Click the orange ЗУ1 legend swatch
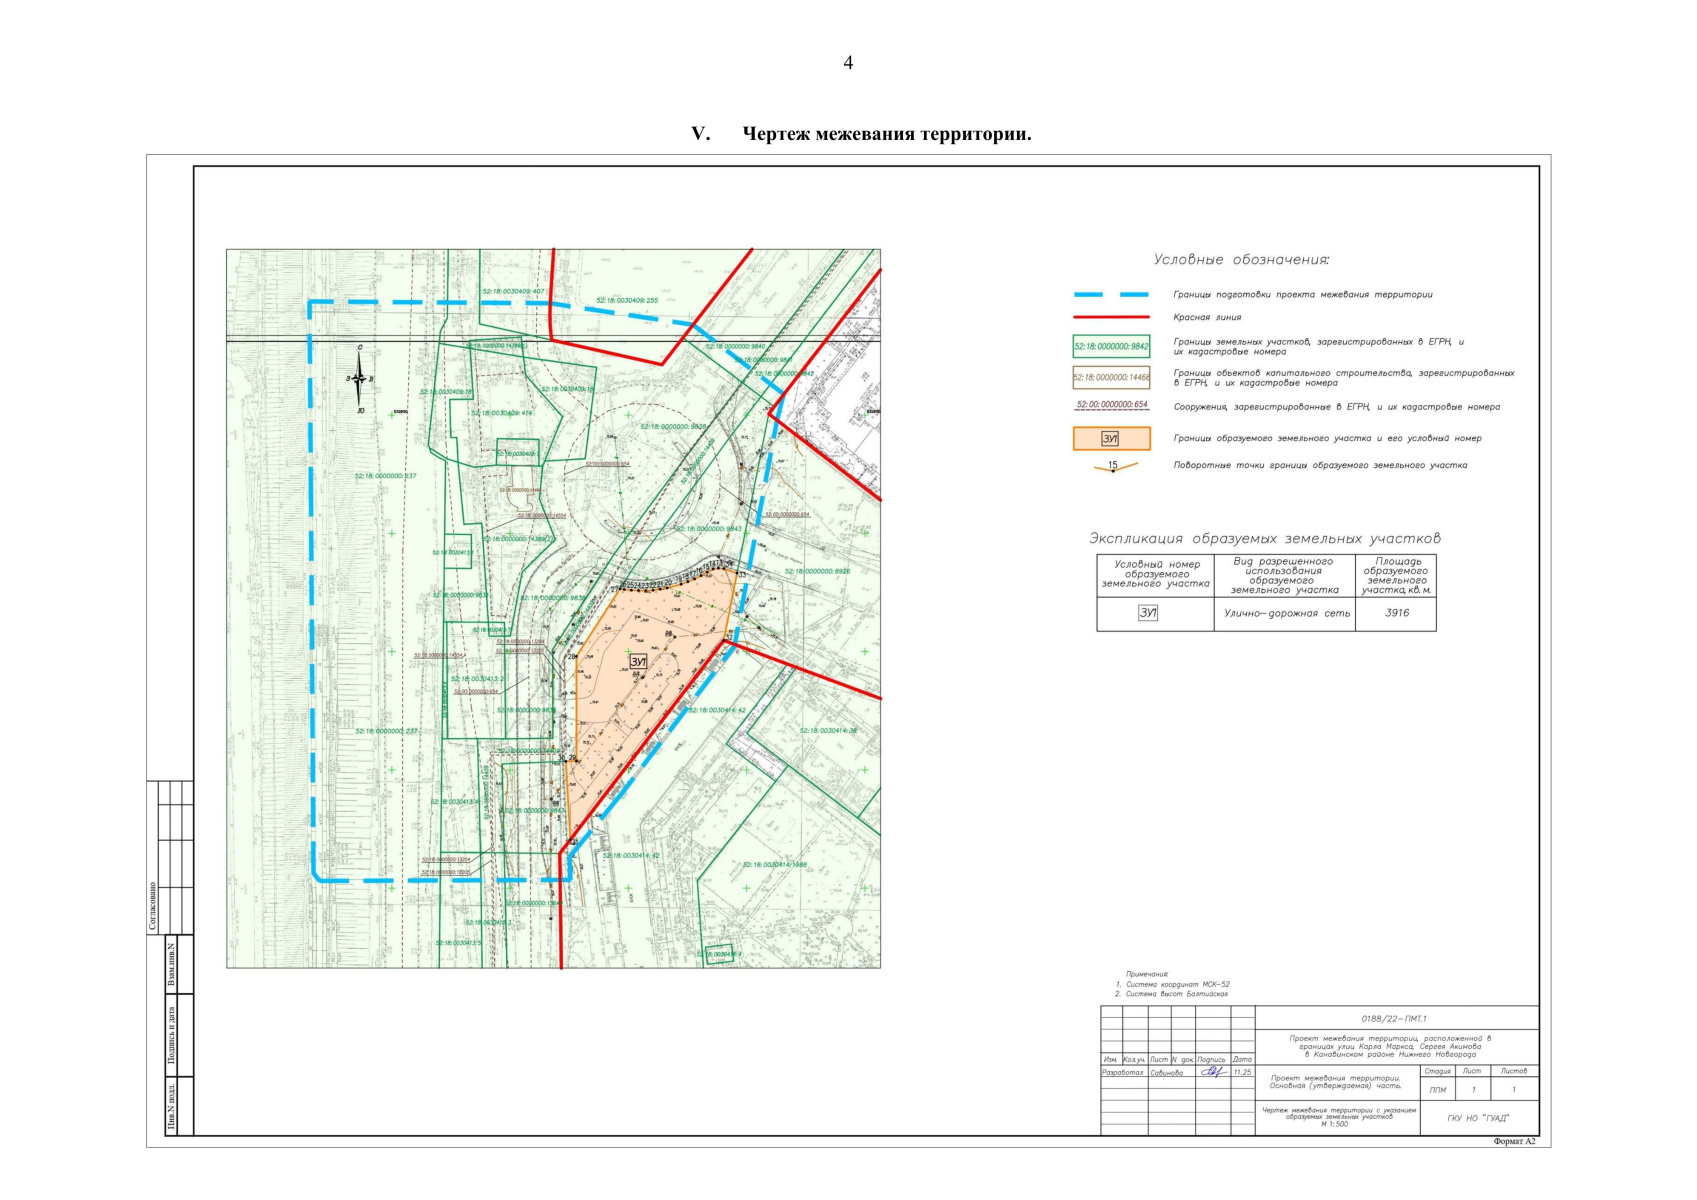Screen dimensions: 1697x1200 1111,438
